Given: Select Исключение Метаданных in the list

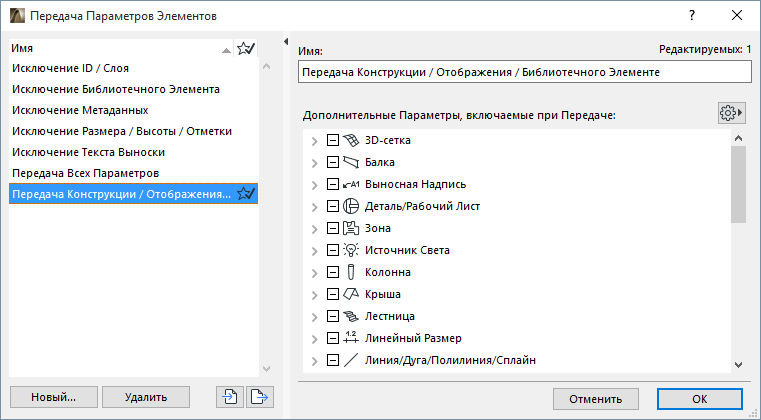Looking at the screenshot, I should pyautogui.click(x=80, y=110).
